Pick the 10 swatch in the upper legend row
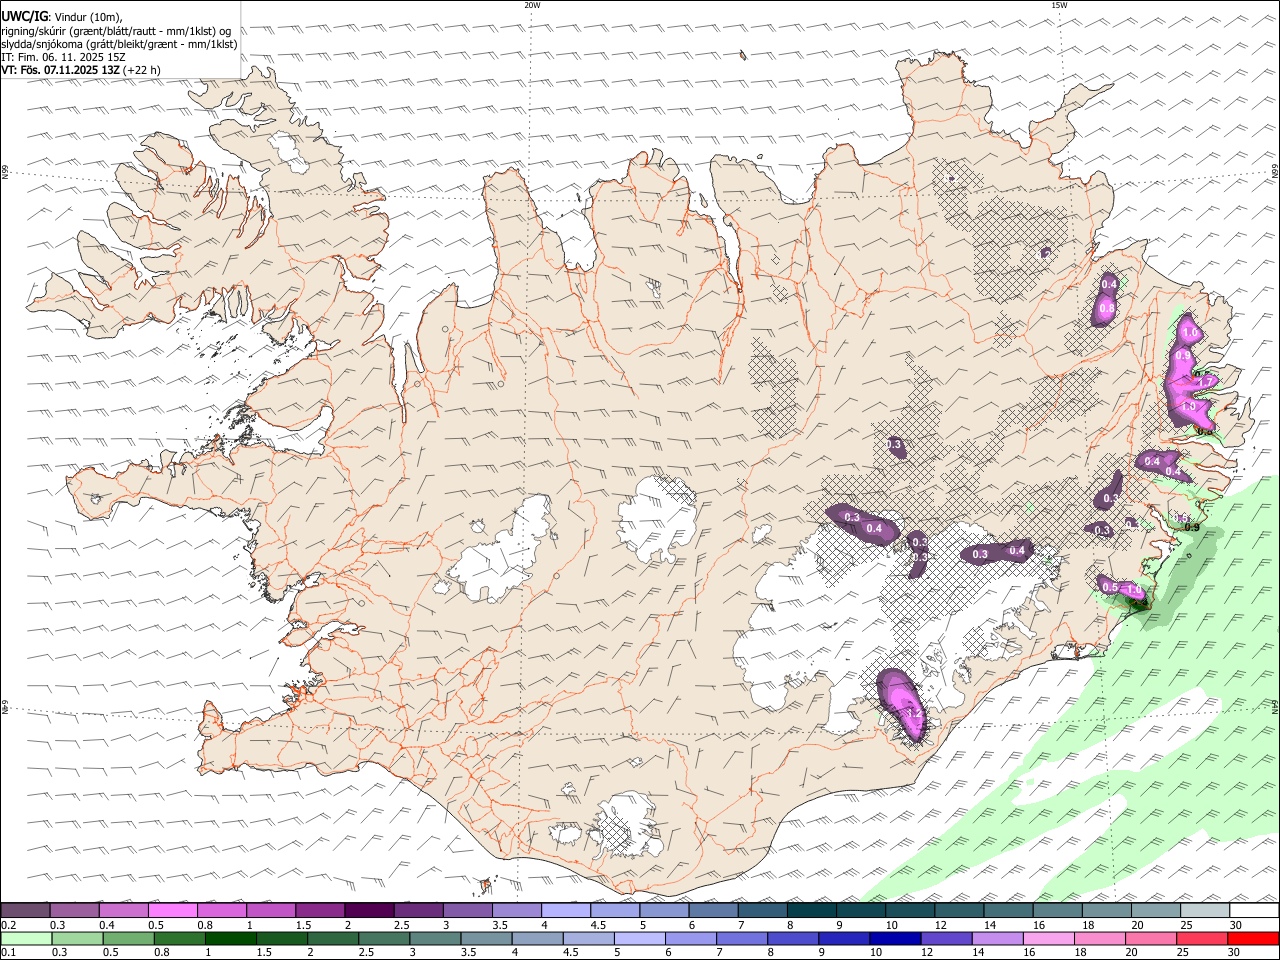Viewport: 1280px width, 960px height. 909,910
